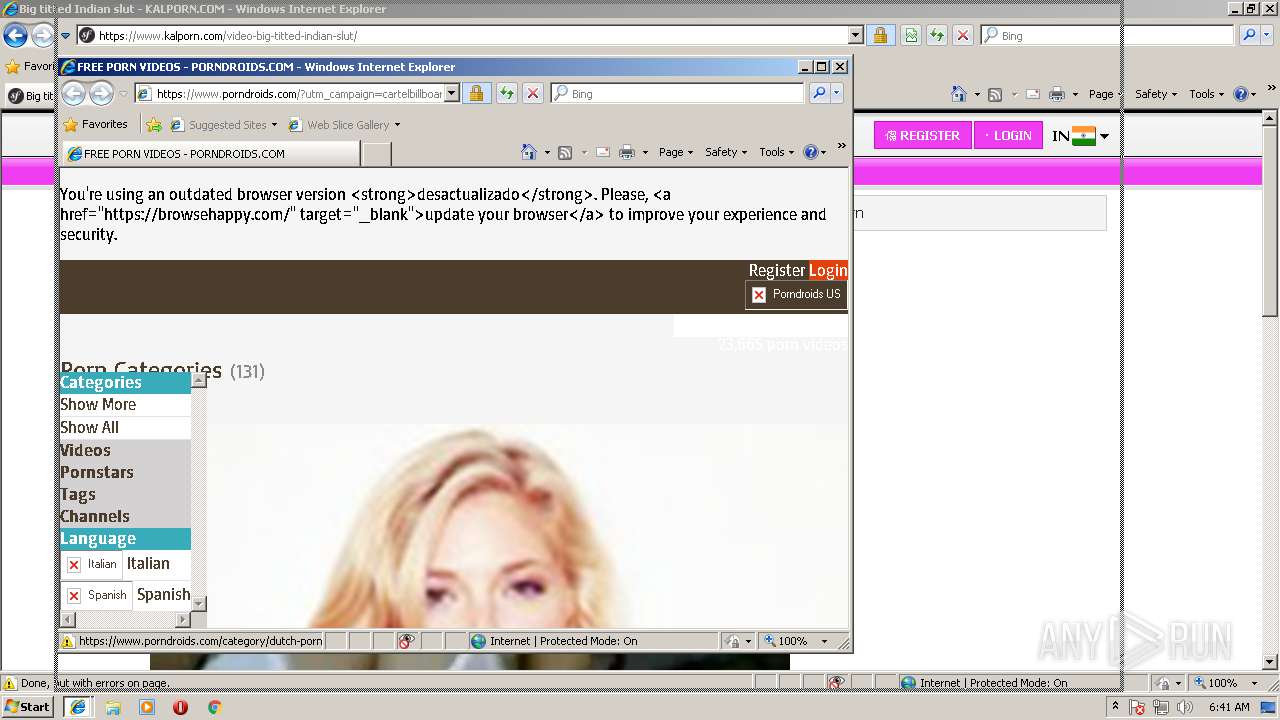Click pop-up blocker icon in front status bar
Viewport: 1280px width, 720px height.
click(406, 641)
